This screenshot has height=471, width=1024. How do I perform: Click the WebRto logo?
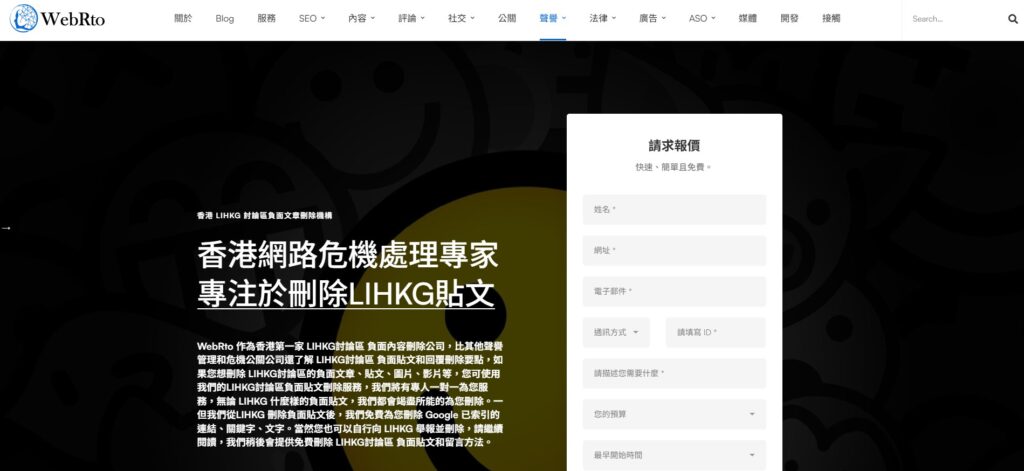pos(57,18)
